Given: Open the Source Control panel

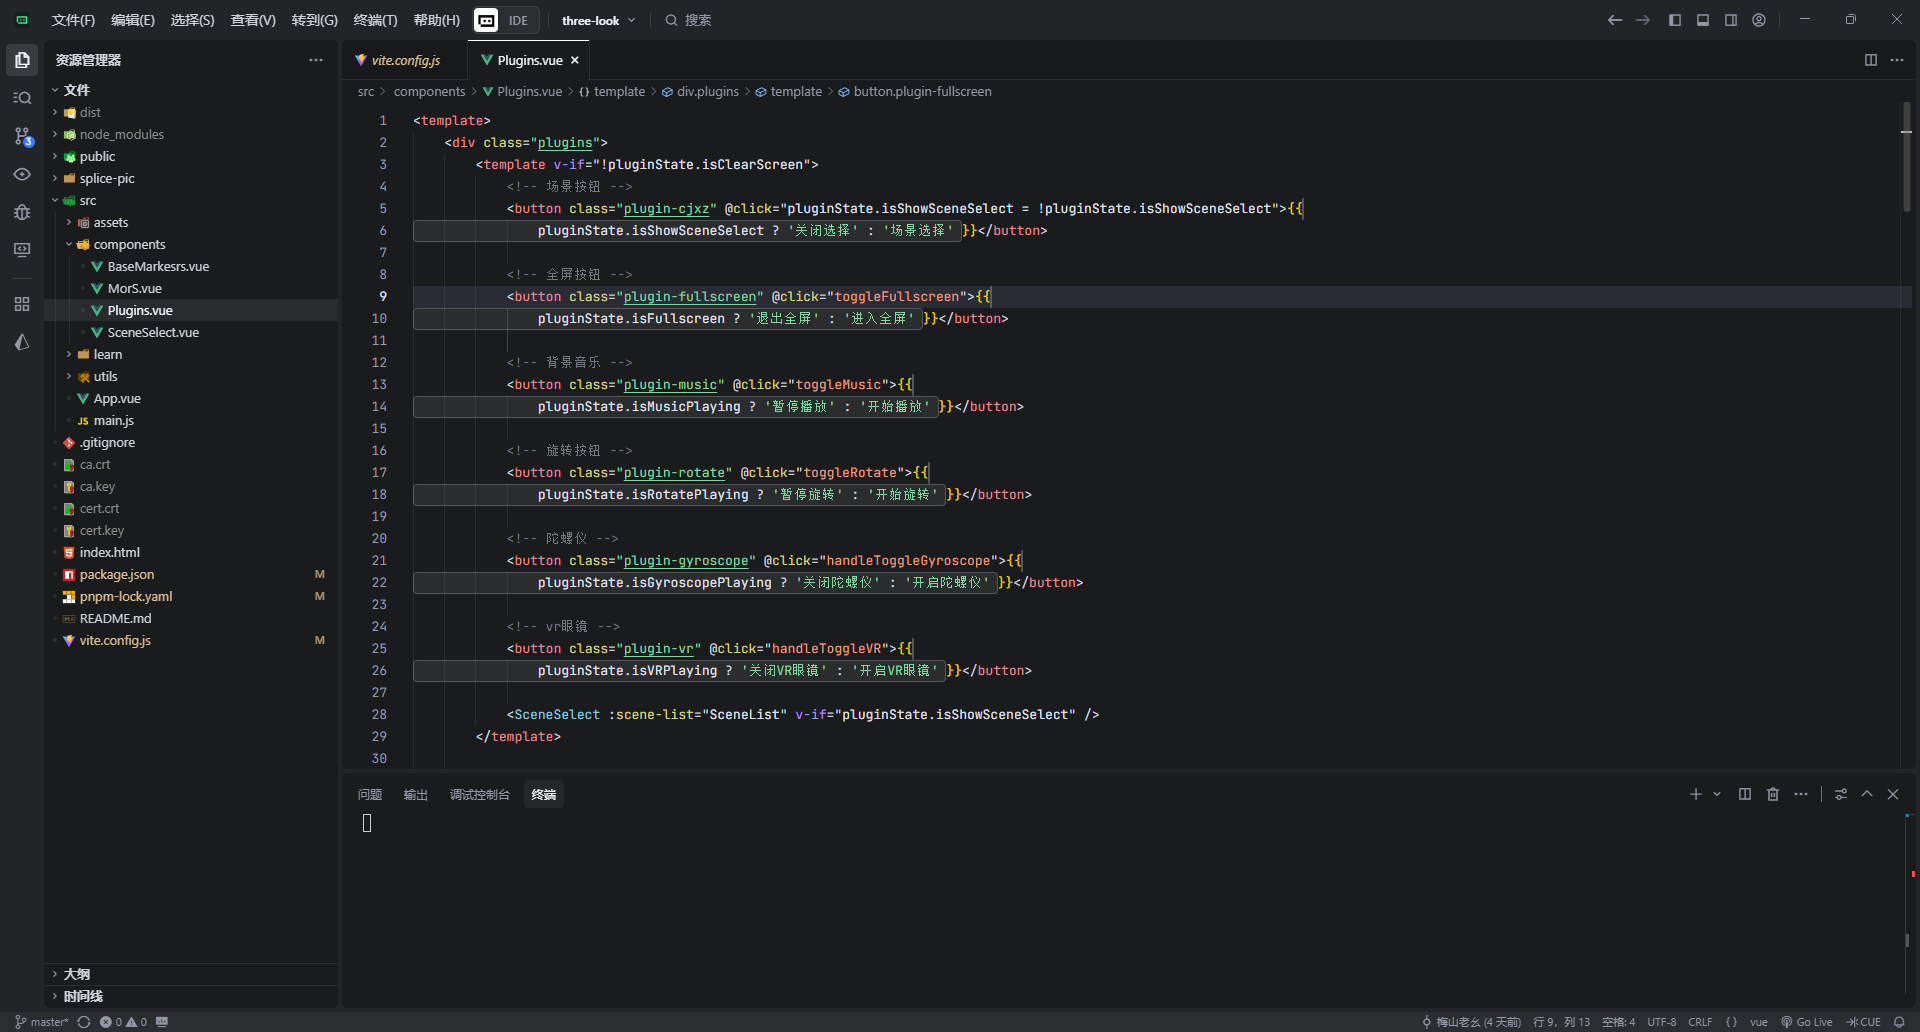Looking at the screenshot, I should point(22,136).
